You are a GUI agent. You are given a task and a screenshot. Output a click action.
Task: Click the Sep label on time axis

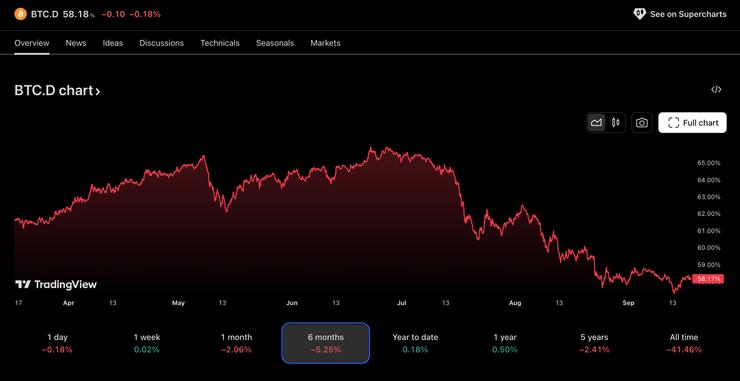point(628,303)
